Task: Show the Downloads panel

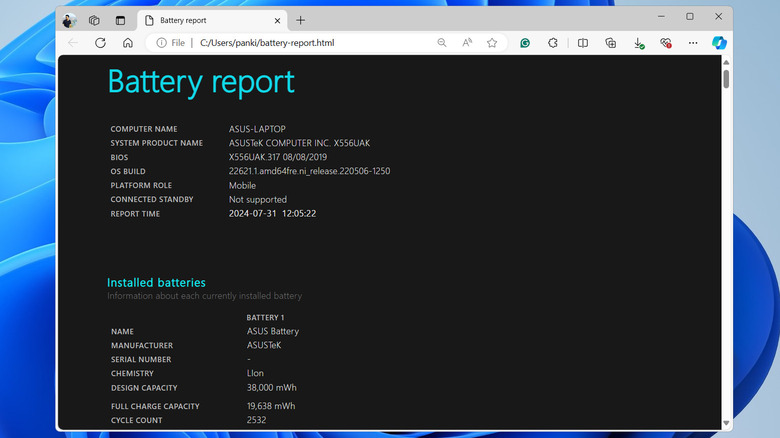Action: coord(639,43)
